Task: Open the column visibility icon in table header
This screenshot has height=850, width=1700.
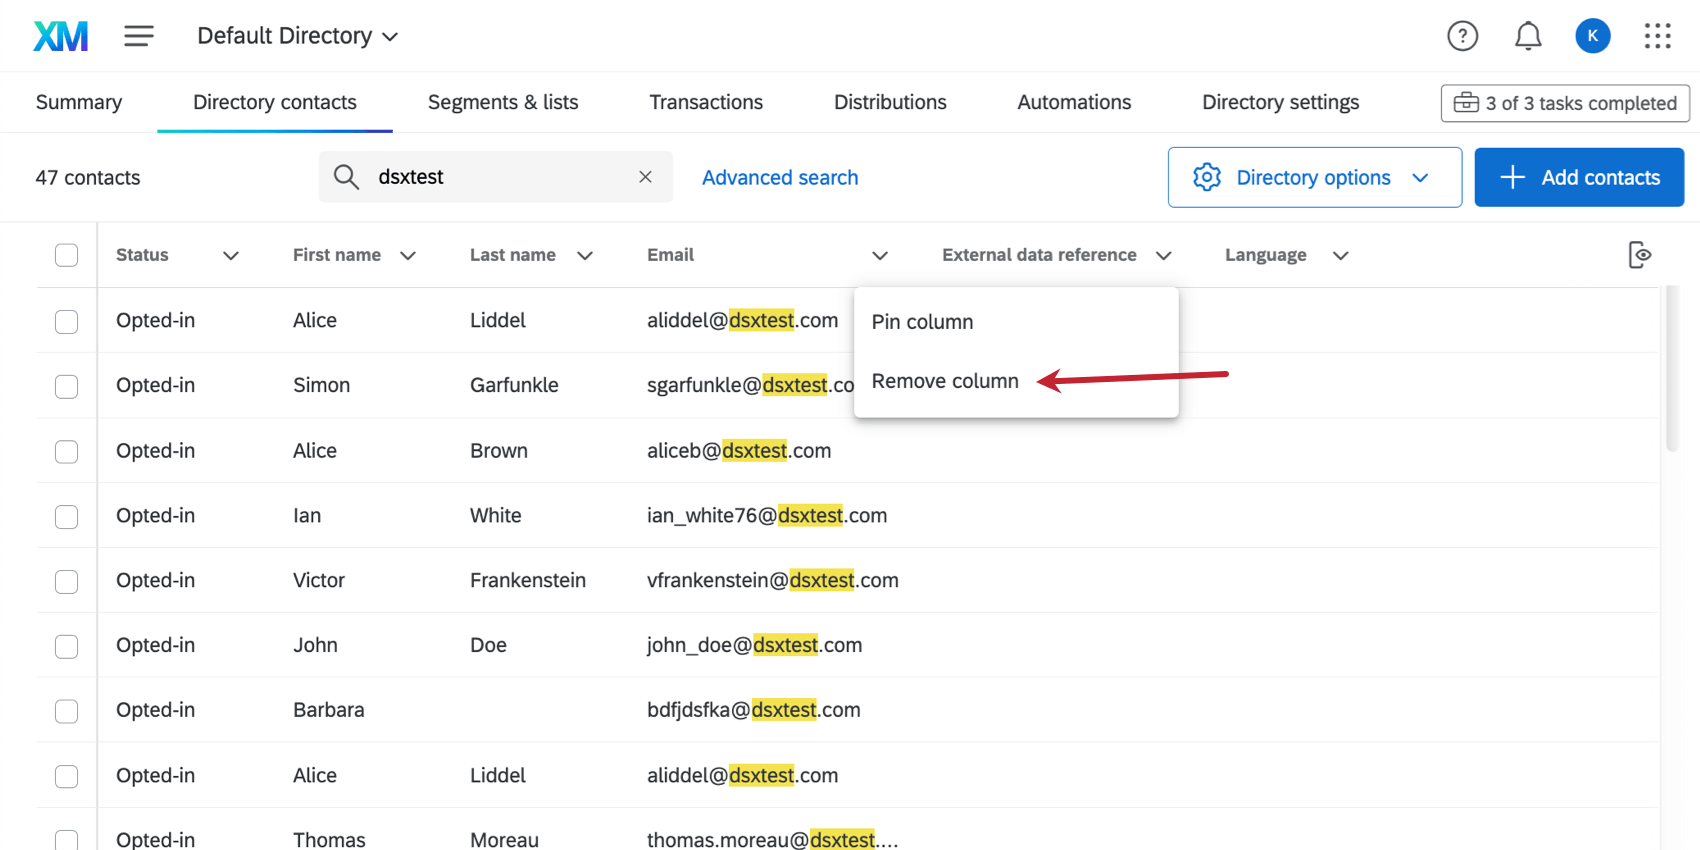Action: 1639,255
